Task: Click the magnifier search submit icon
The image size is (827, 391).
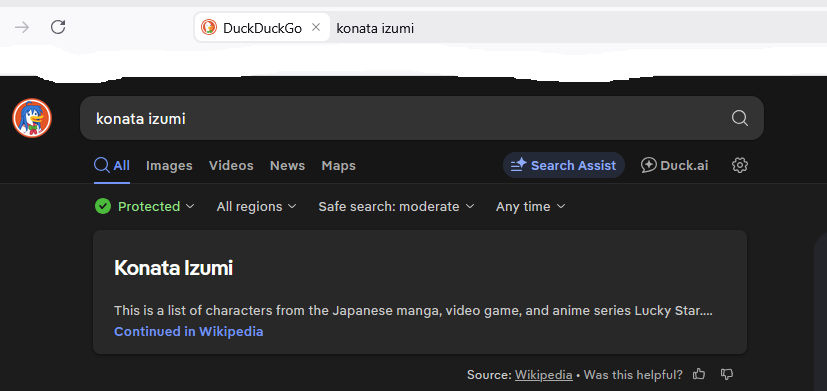Action: pos(739,118)
